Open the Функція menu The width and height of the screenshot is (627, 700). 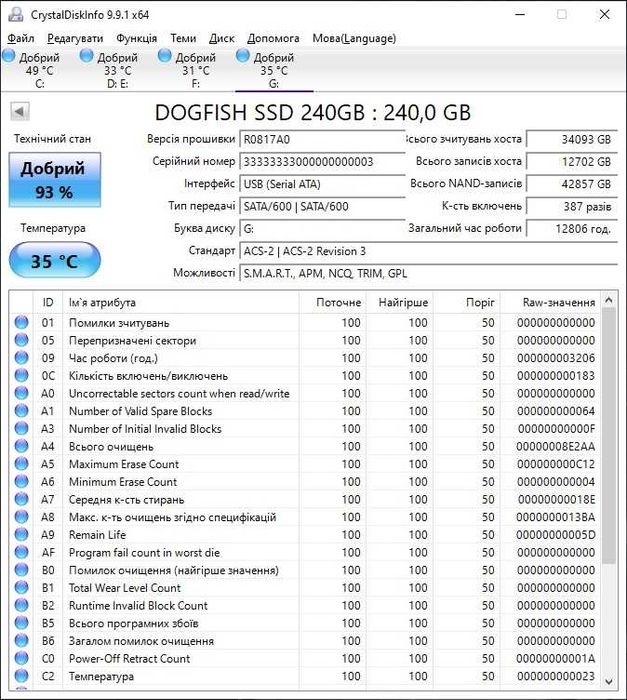pyautogui.click(x=137, y=38)
